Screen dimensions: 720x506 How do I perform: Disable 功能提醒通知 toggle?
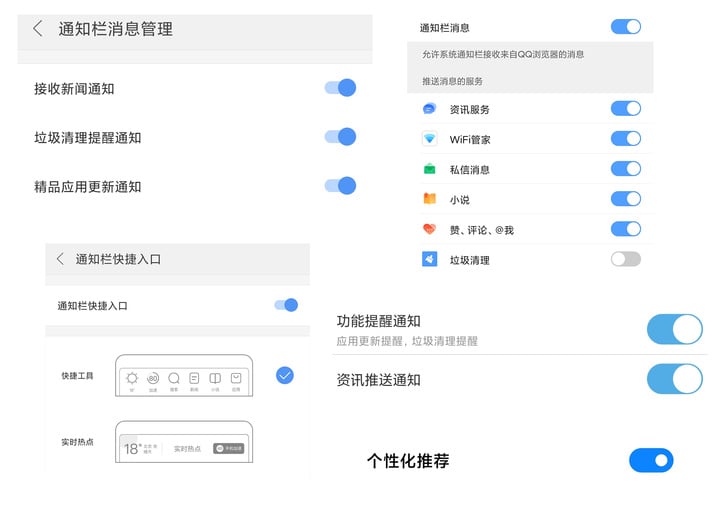pos(675,329)
